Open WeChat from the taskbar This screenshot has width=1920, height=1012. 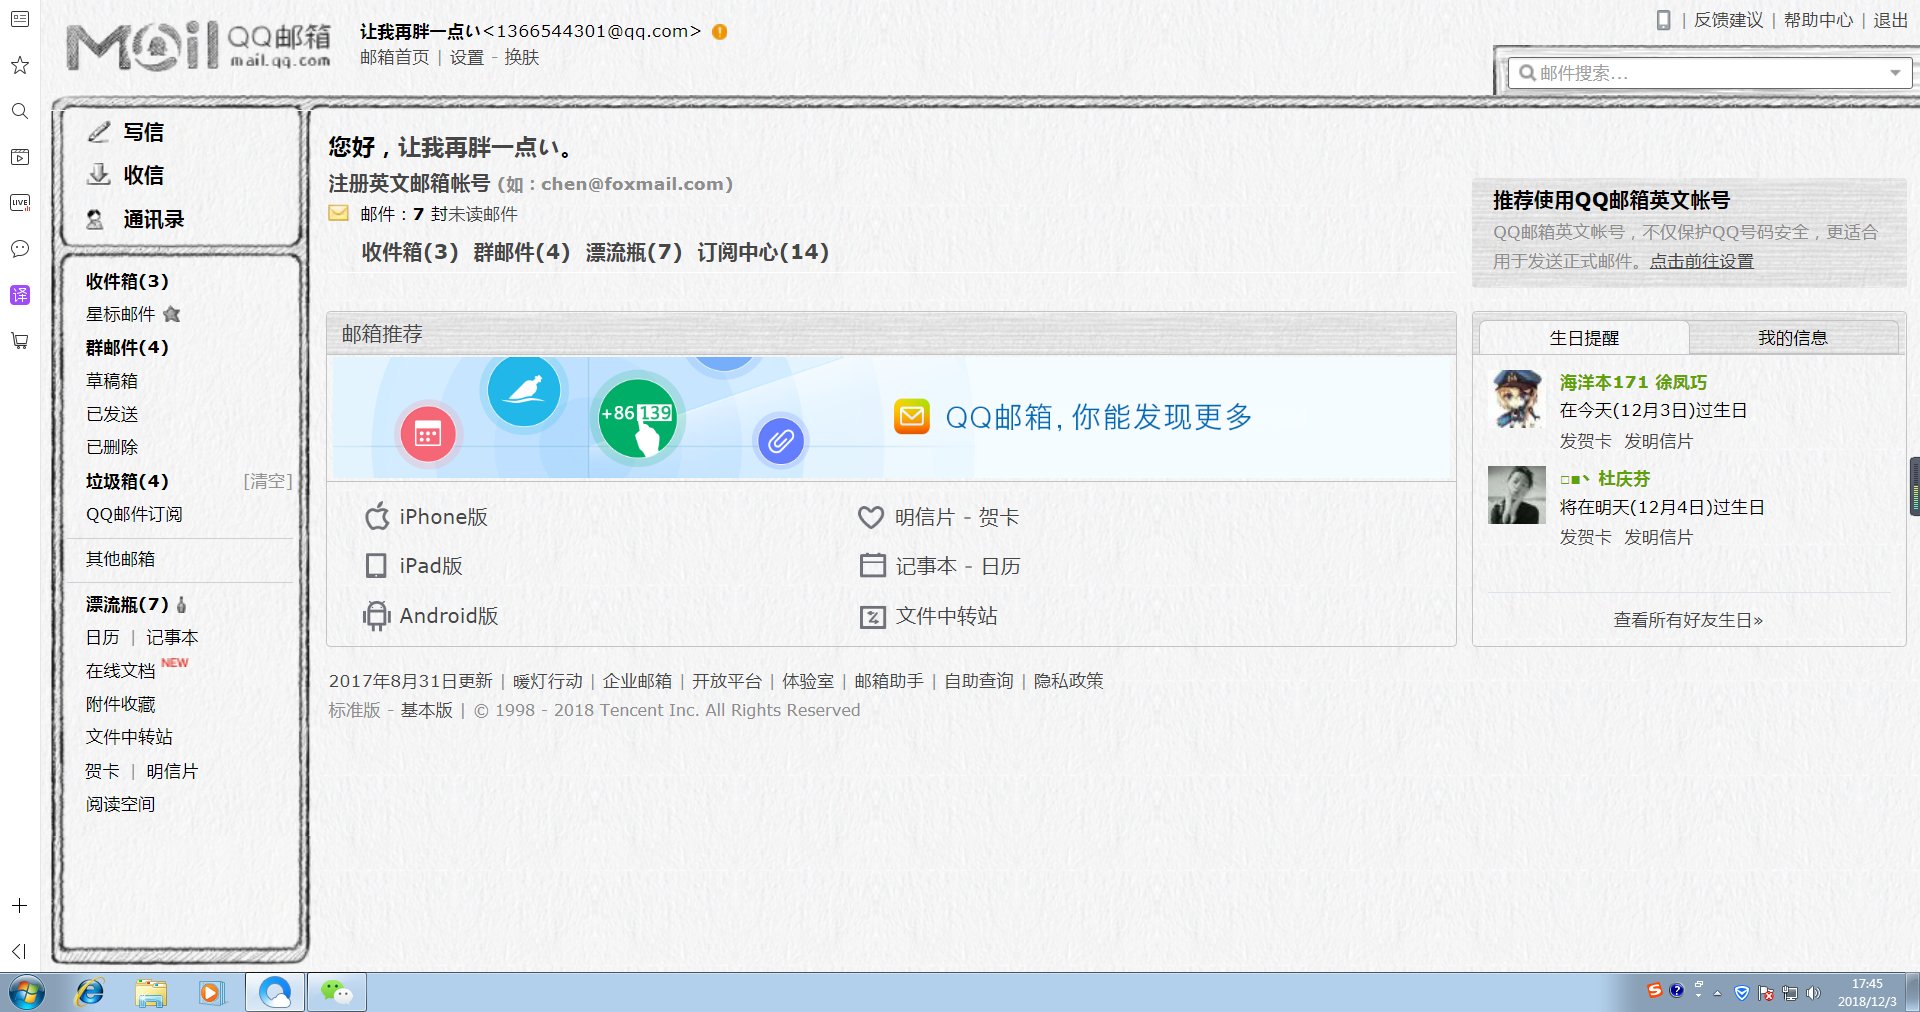337,991
